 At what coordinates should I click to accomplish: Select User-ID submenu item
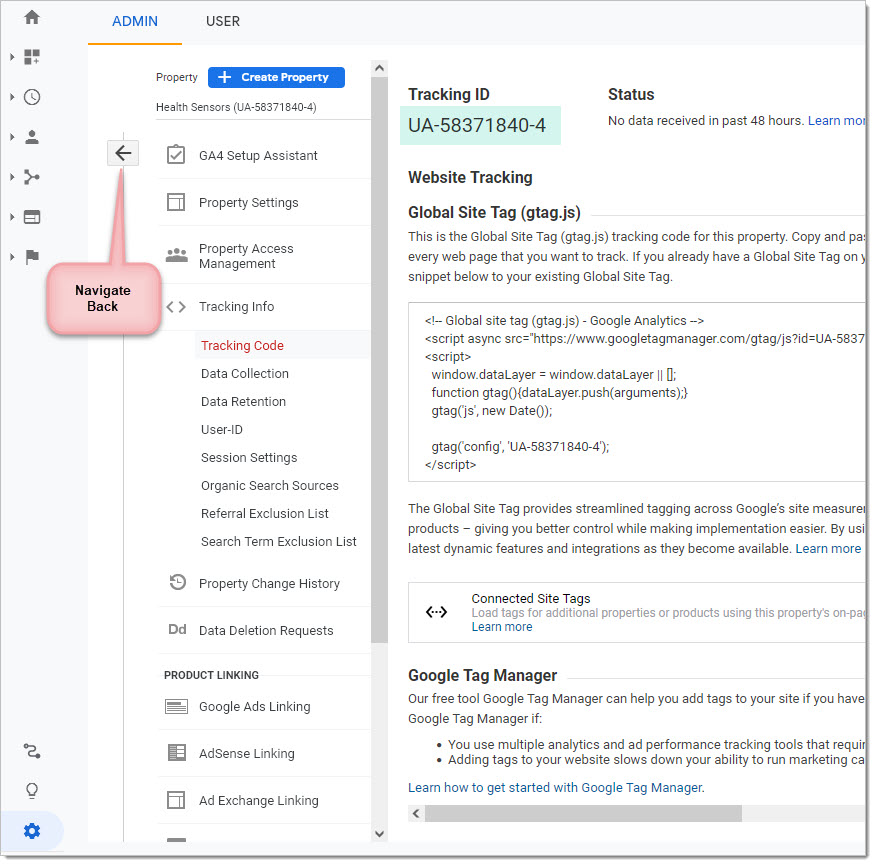coord(222,430)
